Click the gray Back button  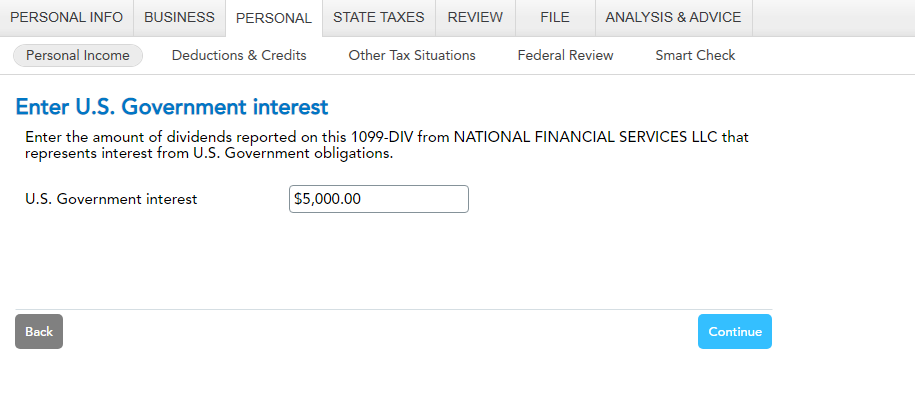tap(39, 331)
